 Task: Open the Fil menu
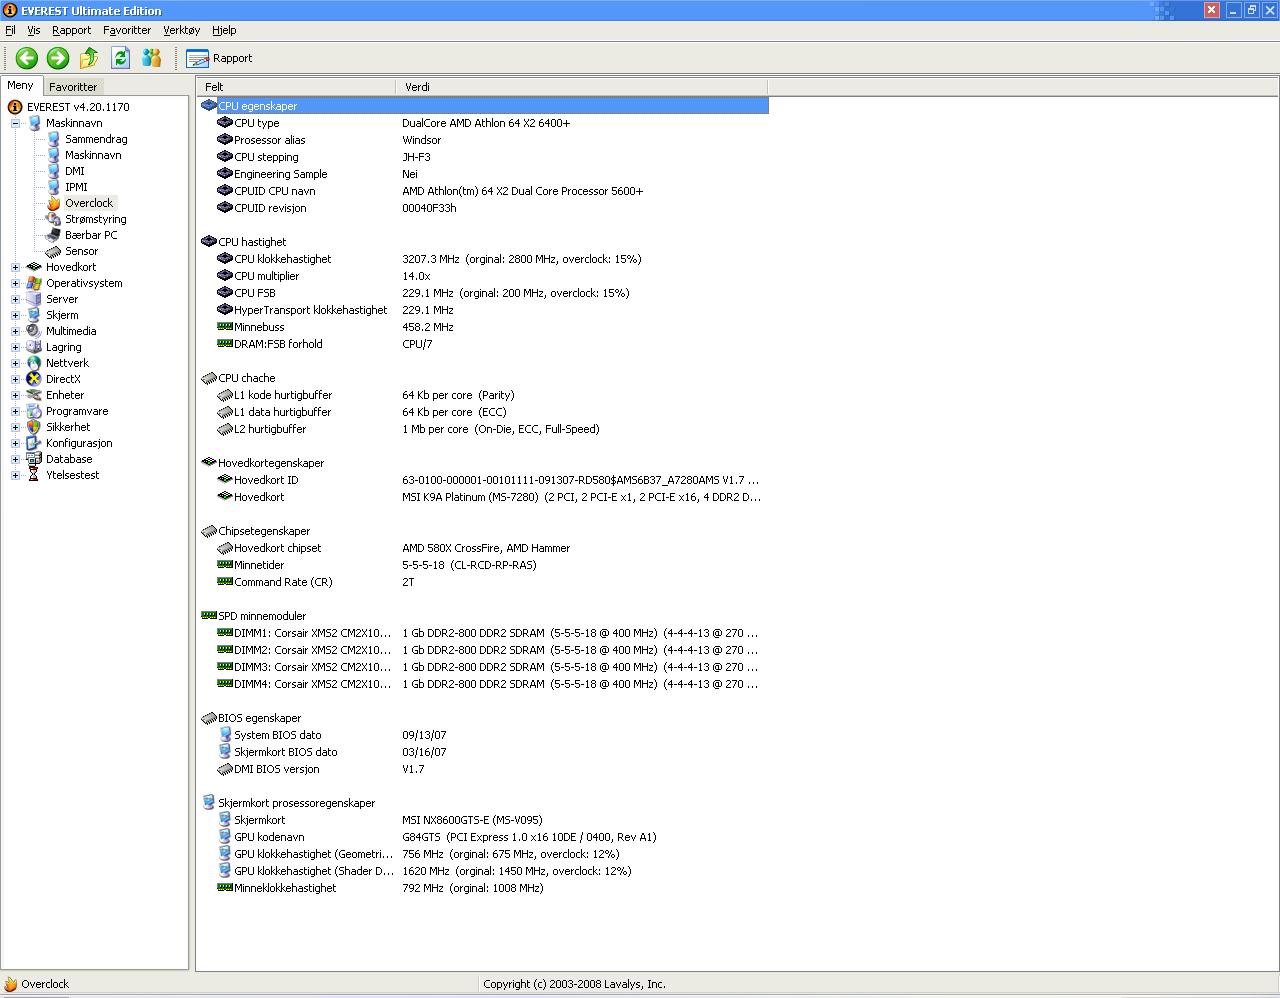11,30
